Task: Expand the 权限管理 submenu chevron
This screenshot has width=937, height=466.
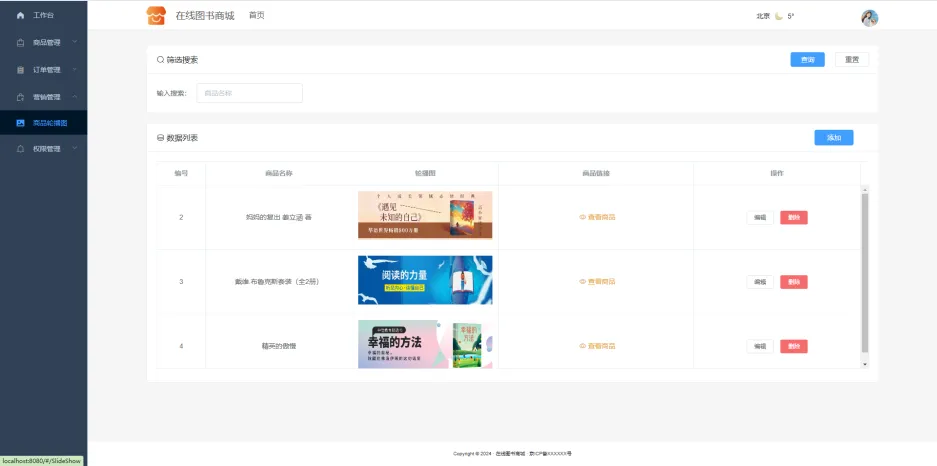Action: point(74,149)
